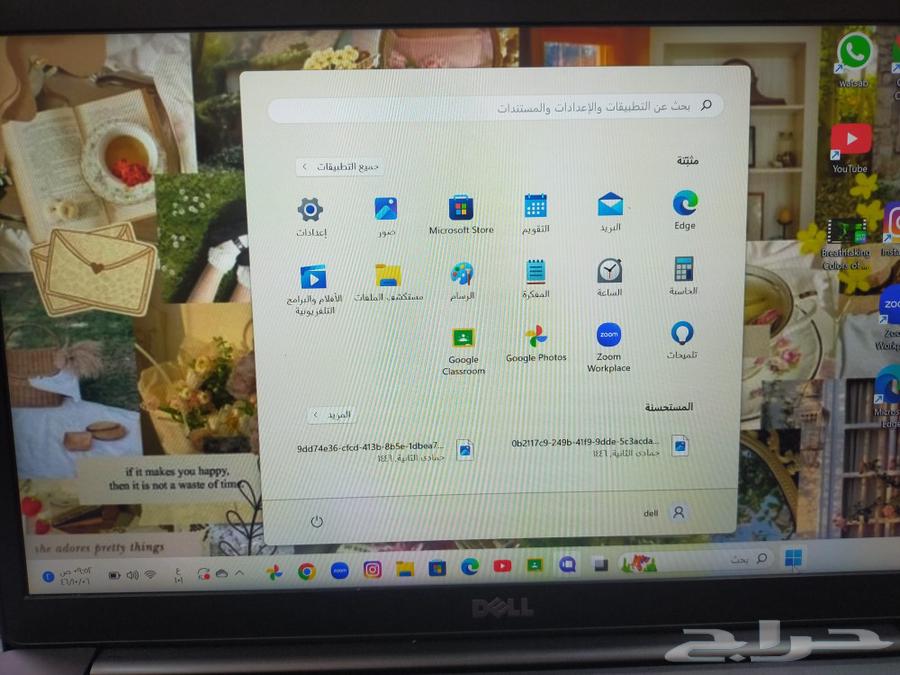Click the battery tray icon
Viewport: 900px width, 675px height.
point(114,575)
